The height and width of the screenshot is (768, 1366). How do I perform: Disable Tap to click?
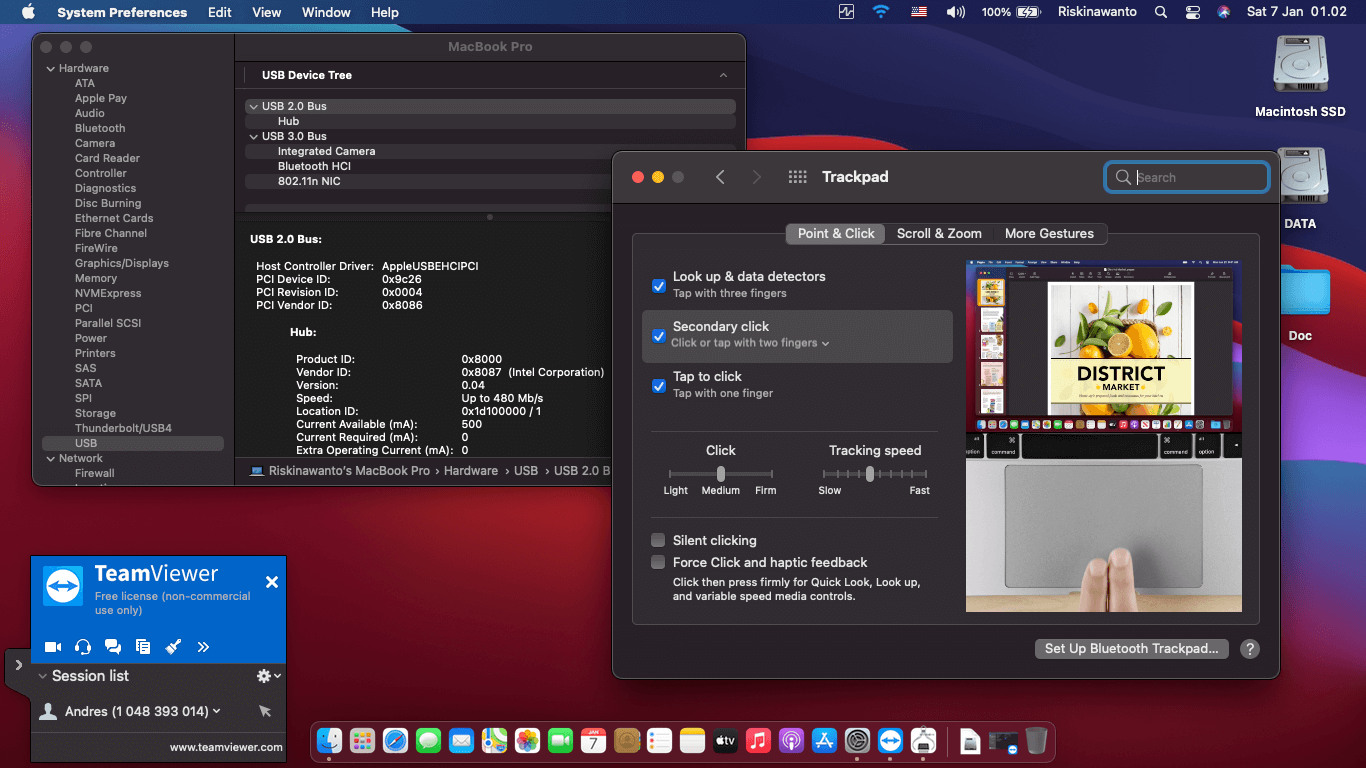click(x=658, y=387)
